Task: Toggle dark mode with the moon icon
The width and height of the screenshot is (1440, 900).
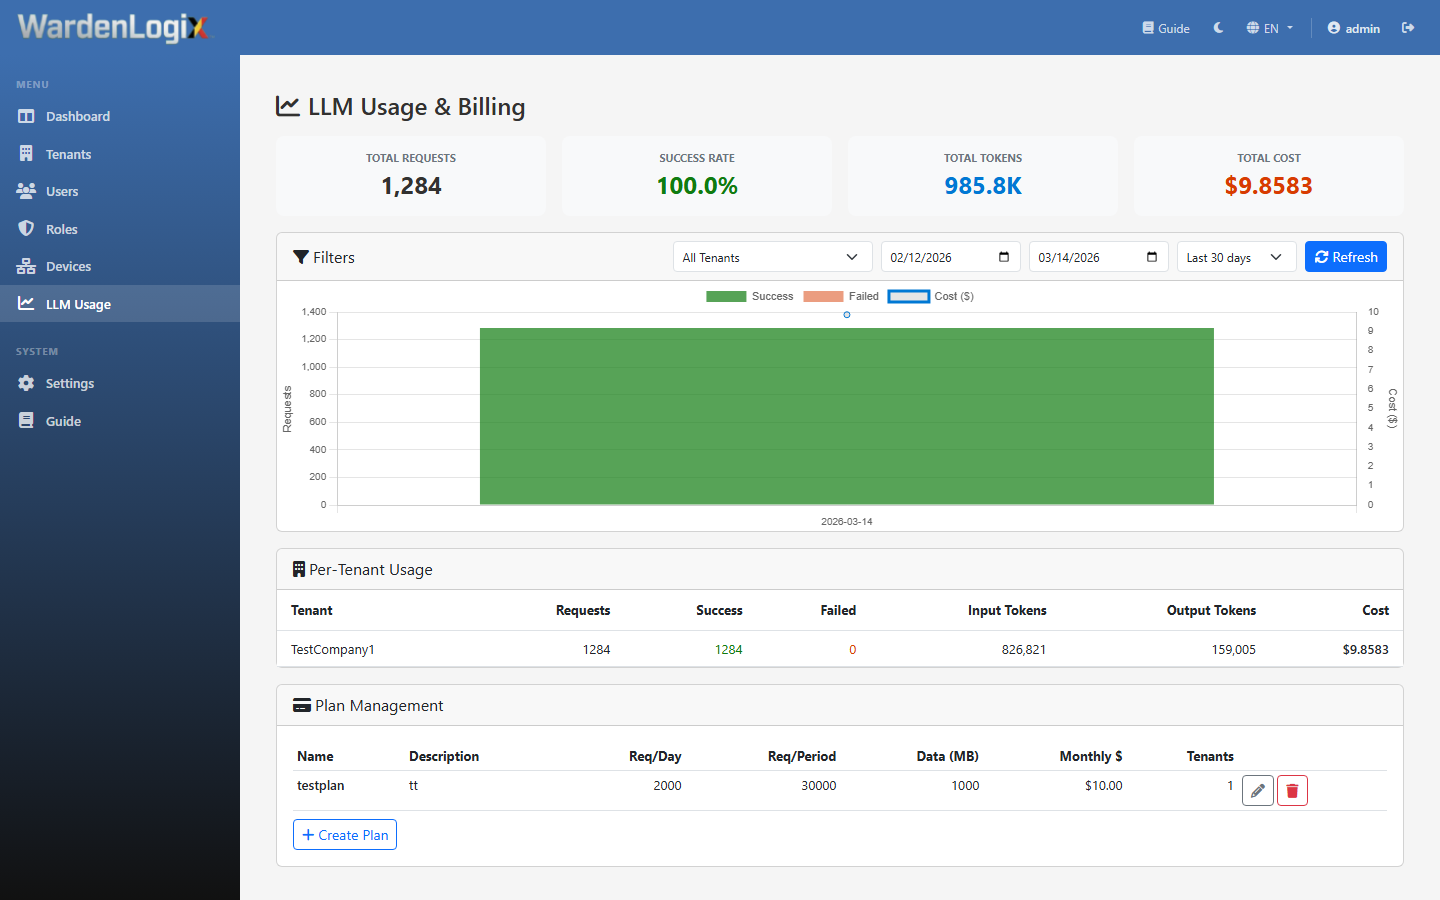Action: (1218, 28)
